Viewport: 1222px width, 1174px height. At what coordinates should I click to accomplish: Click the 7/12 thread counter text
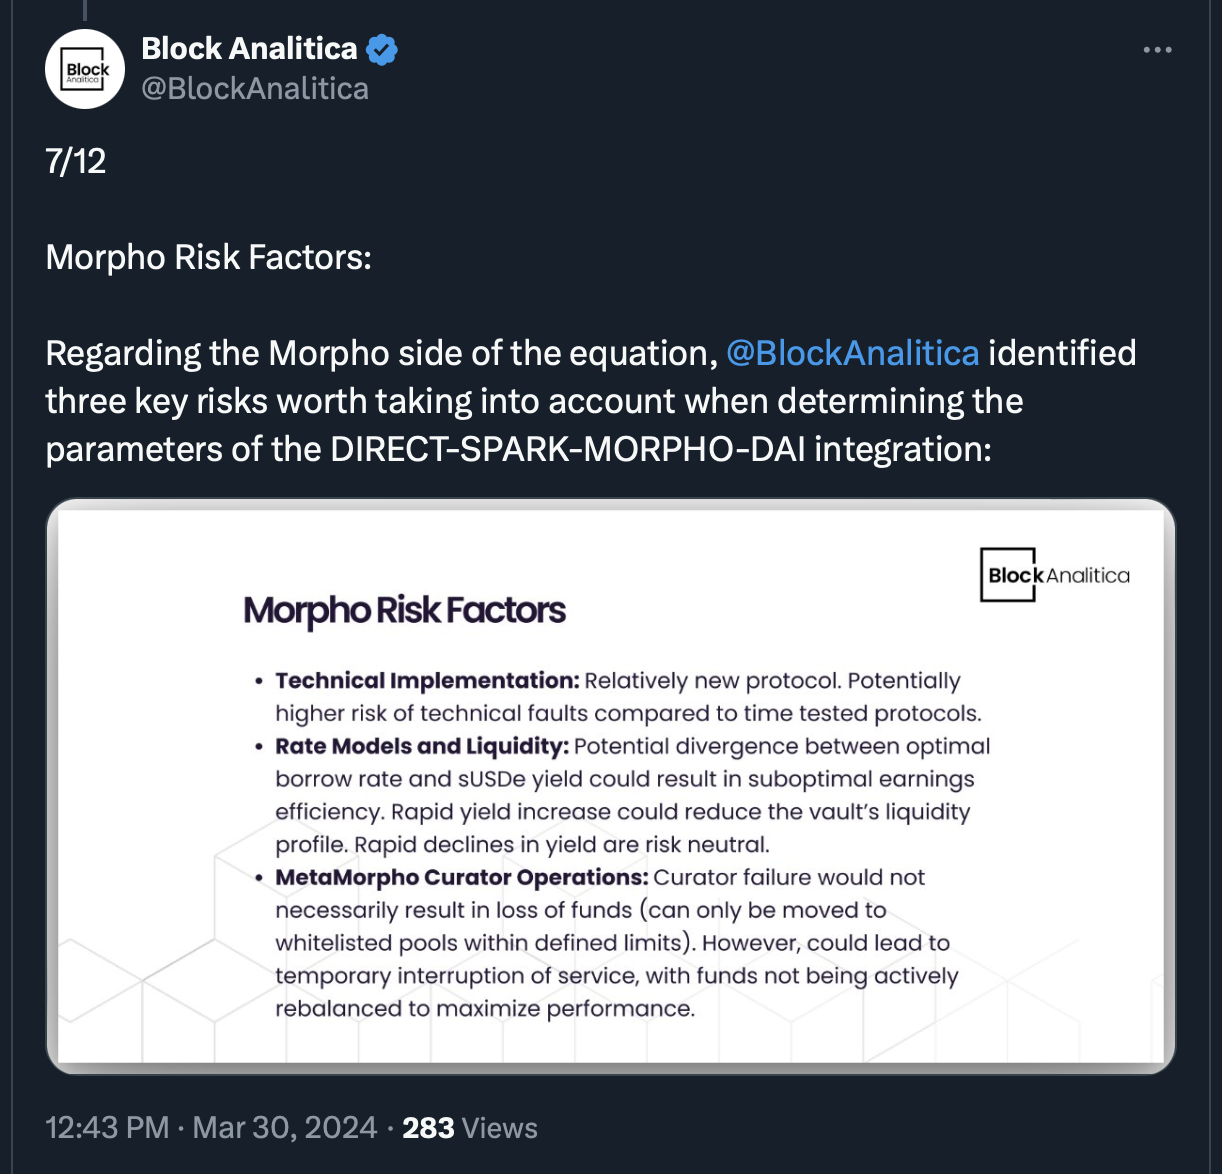[x=76, y=161]
